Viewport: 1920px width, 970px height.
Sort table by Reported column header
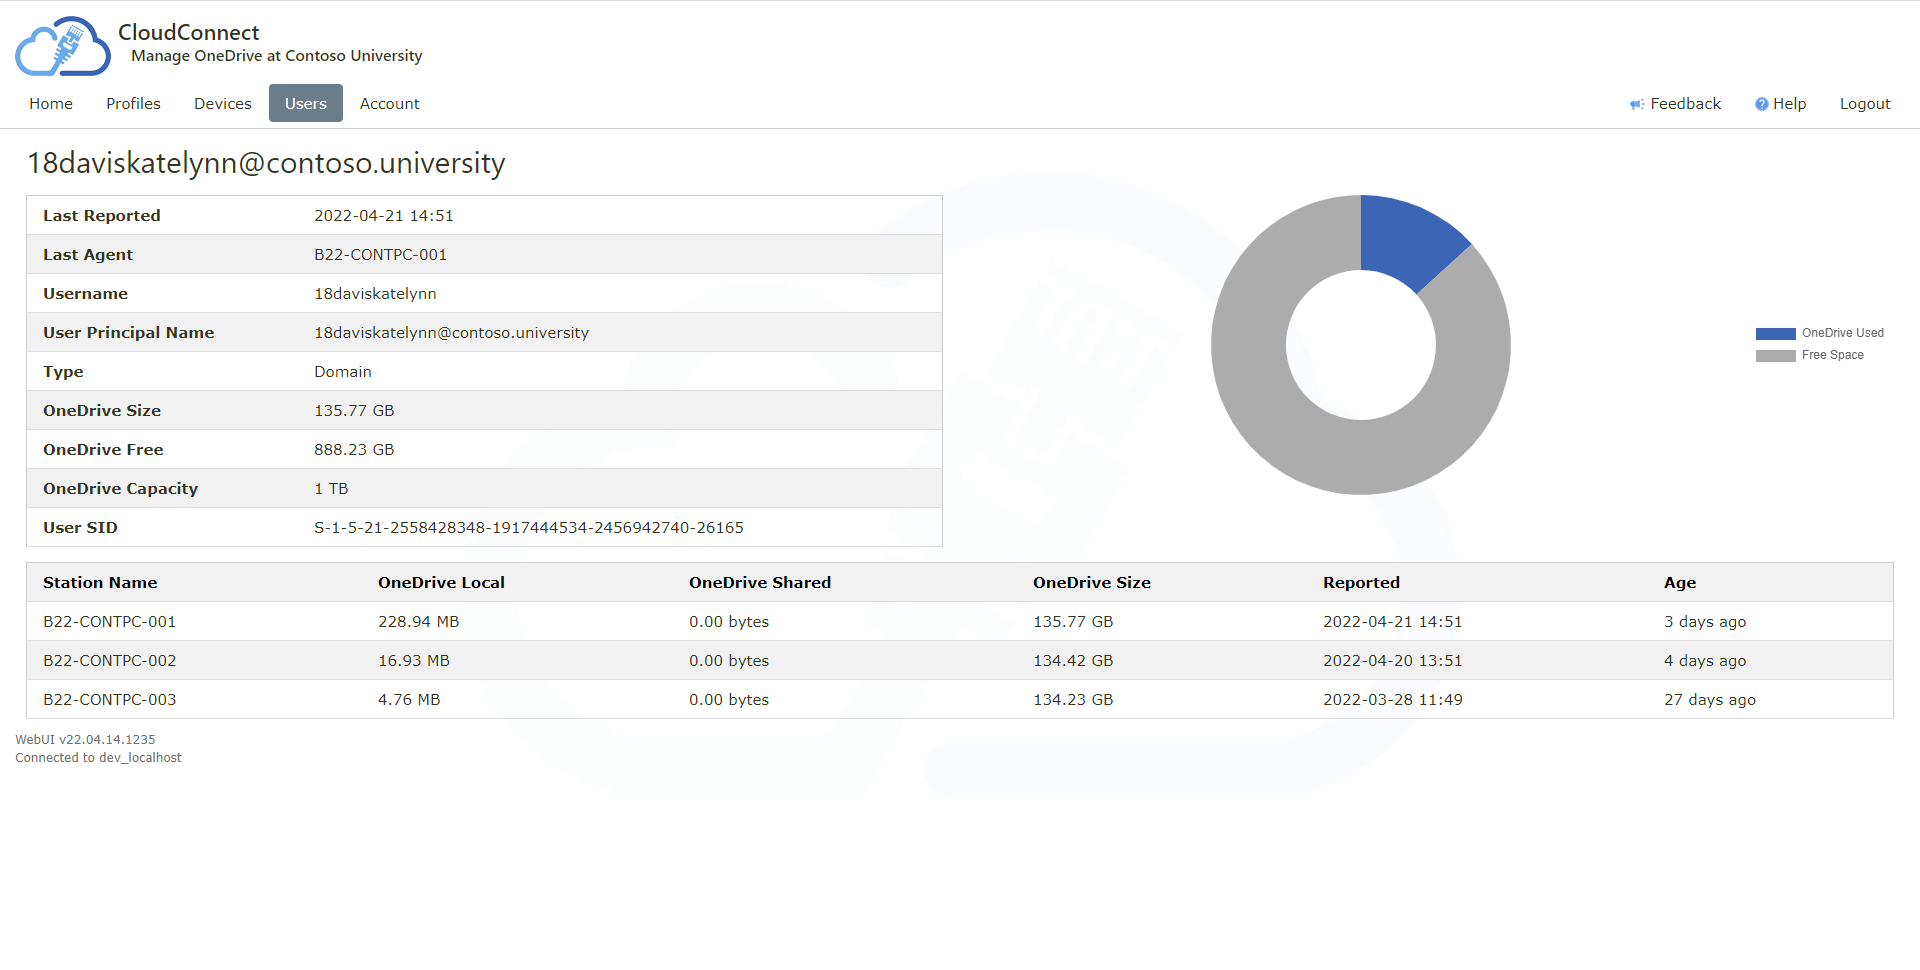point(1360,583)
